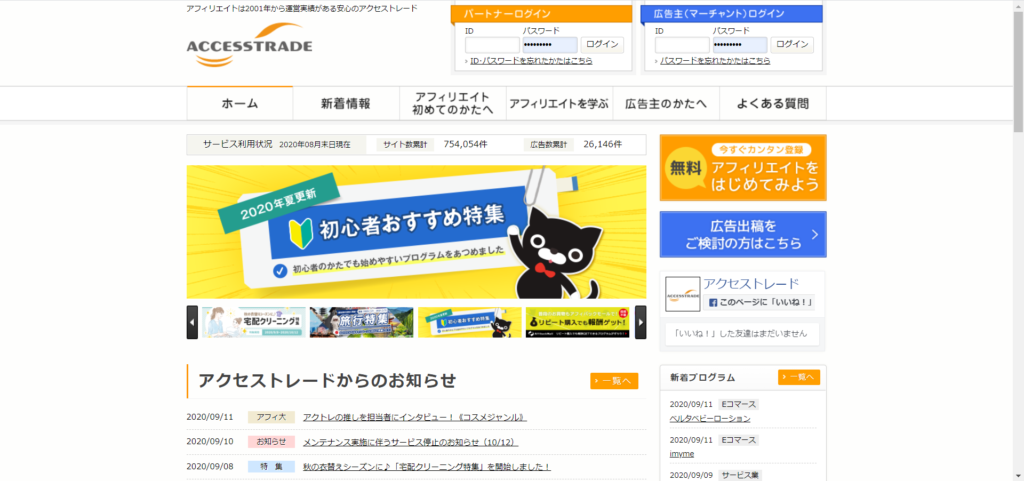Open news アクトレの推しを担当者にインタビュー
The image size is (1024, 481).
pyautogui.click(x=415, y=418)
